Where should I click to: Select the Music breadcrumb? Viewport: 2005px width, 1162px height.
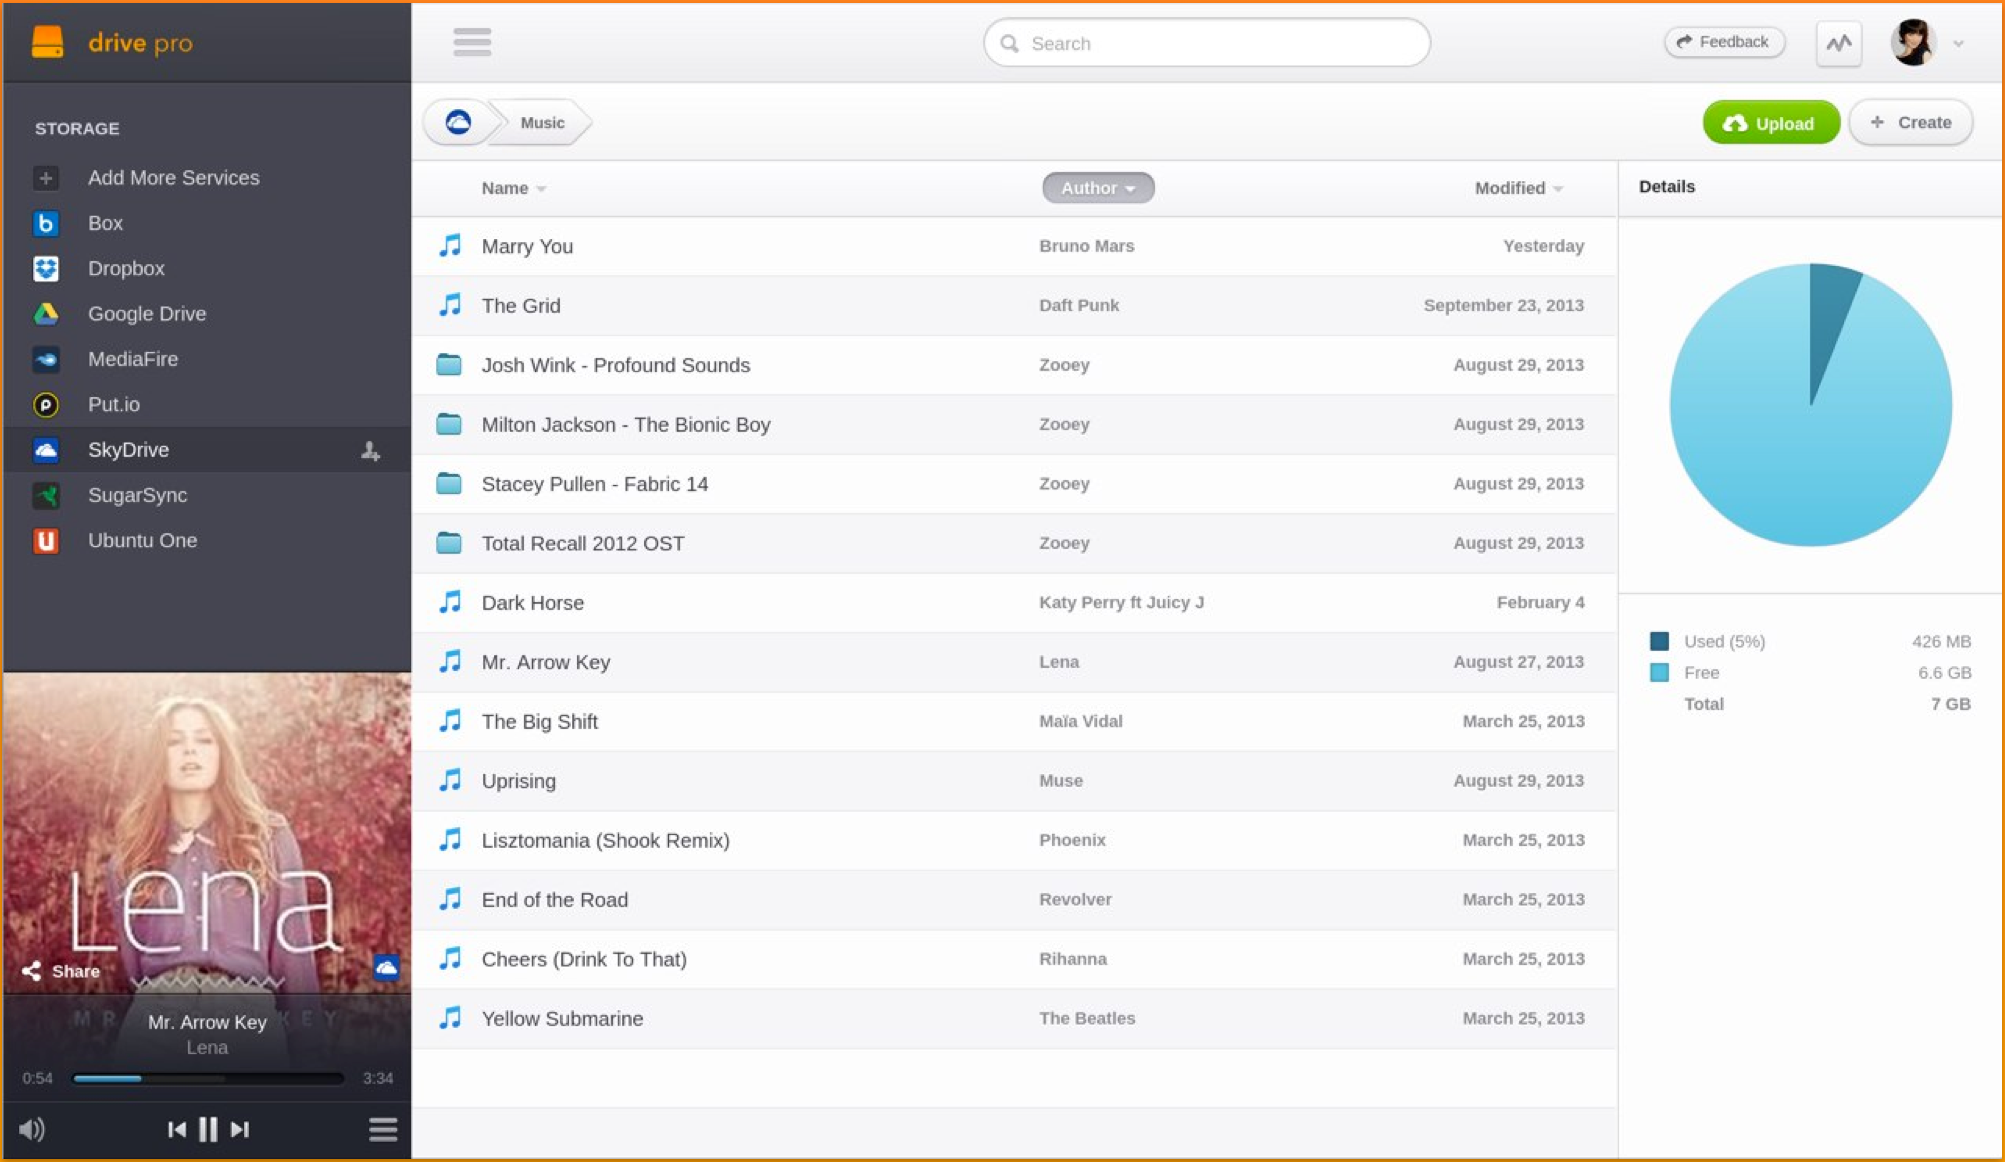click(x=542, y=122)
